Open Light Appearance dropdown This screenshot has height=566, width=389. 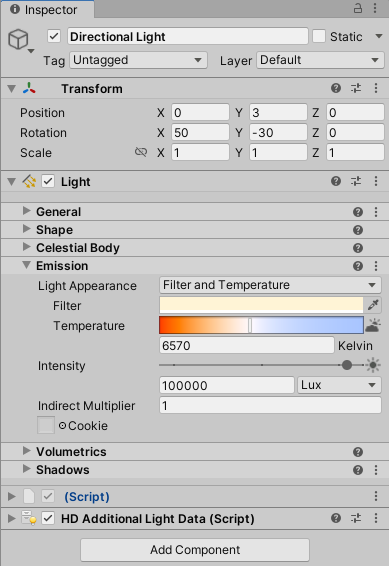(270, 285)
